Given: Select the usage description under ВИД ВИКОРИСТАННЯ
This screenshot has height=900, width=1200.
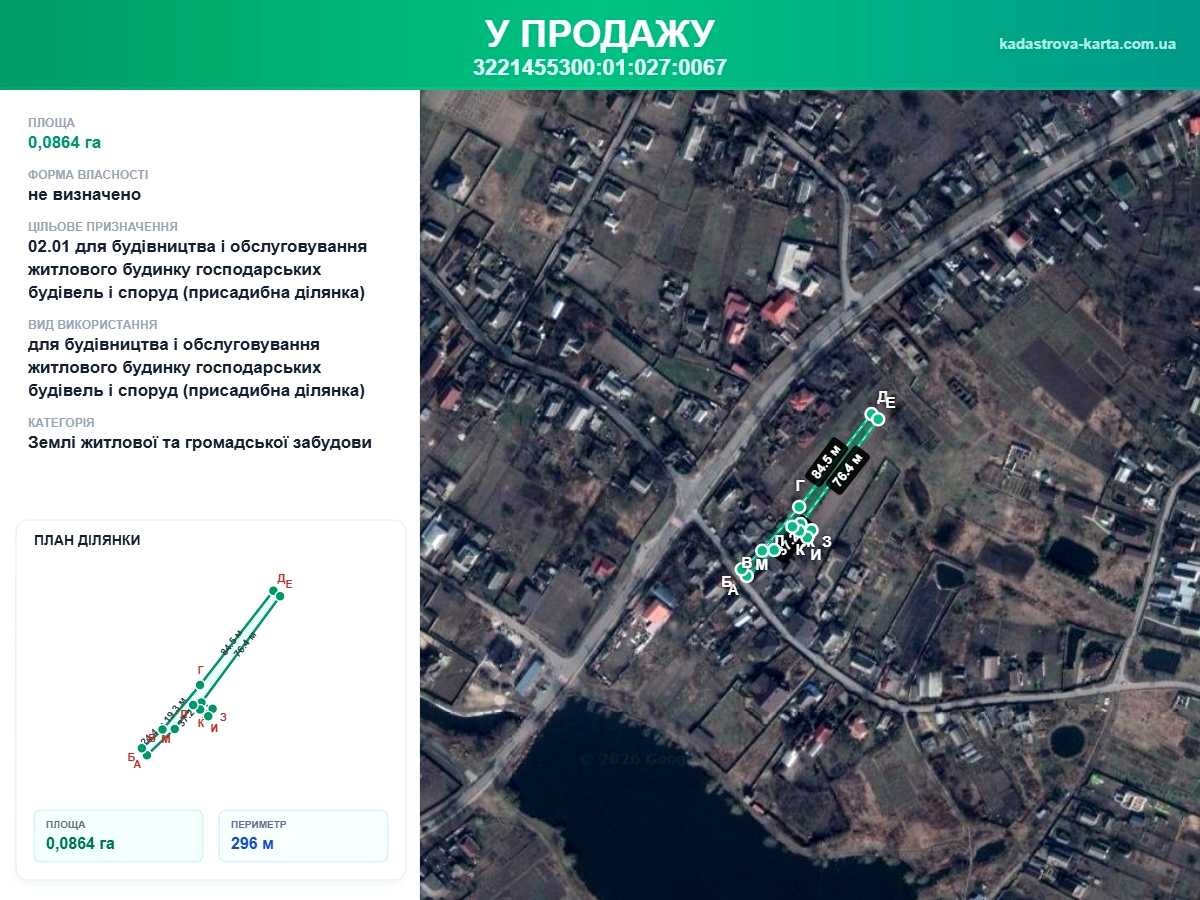Looking at the screenshot, I should click(x=197, y=367).
